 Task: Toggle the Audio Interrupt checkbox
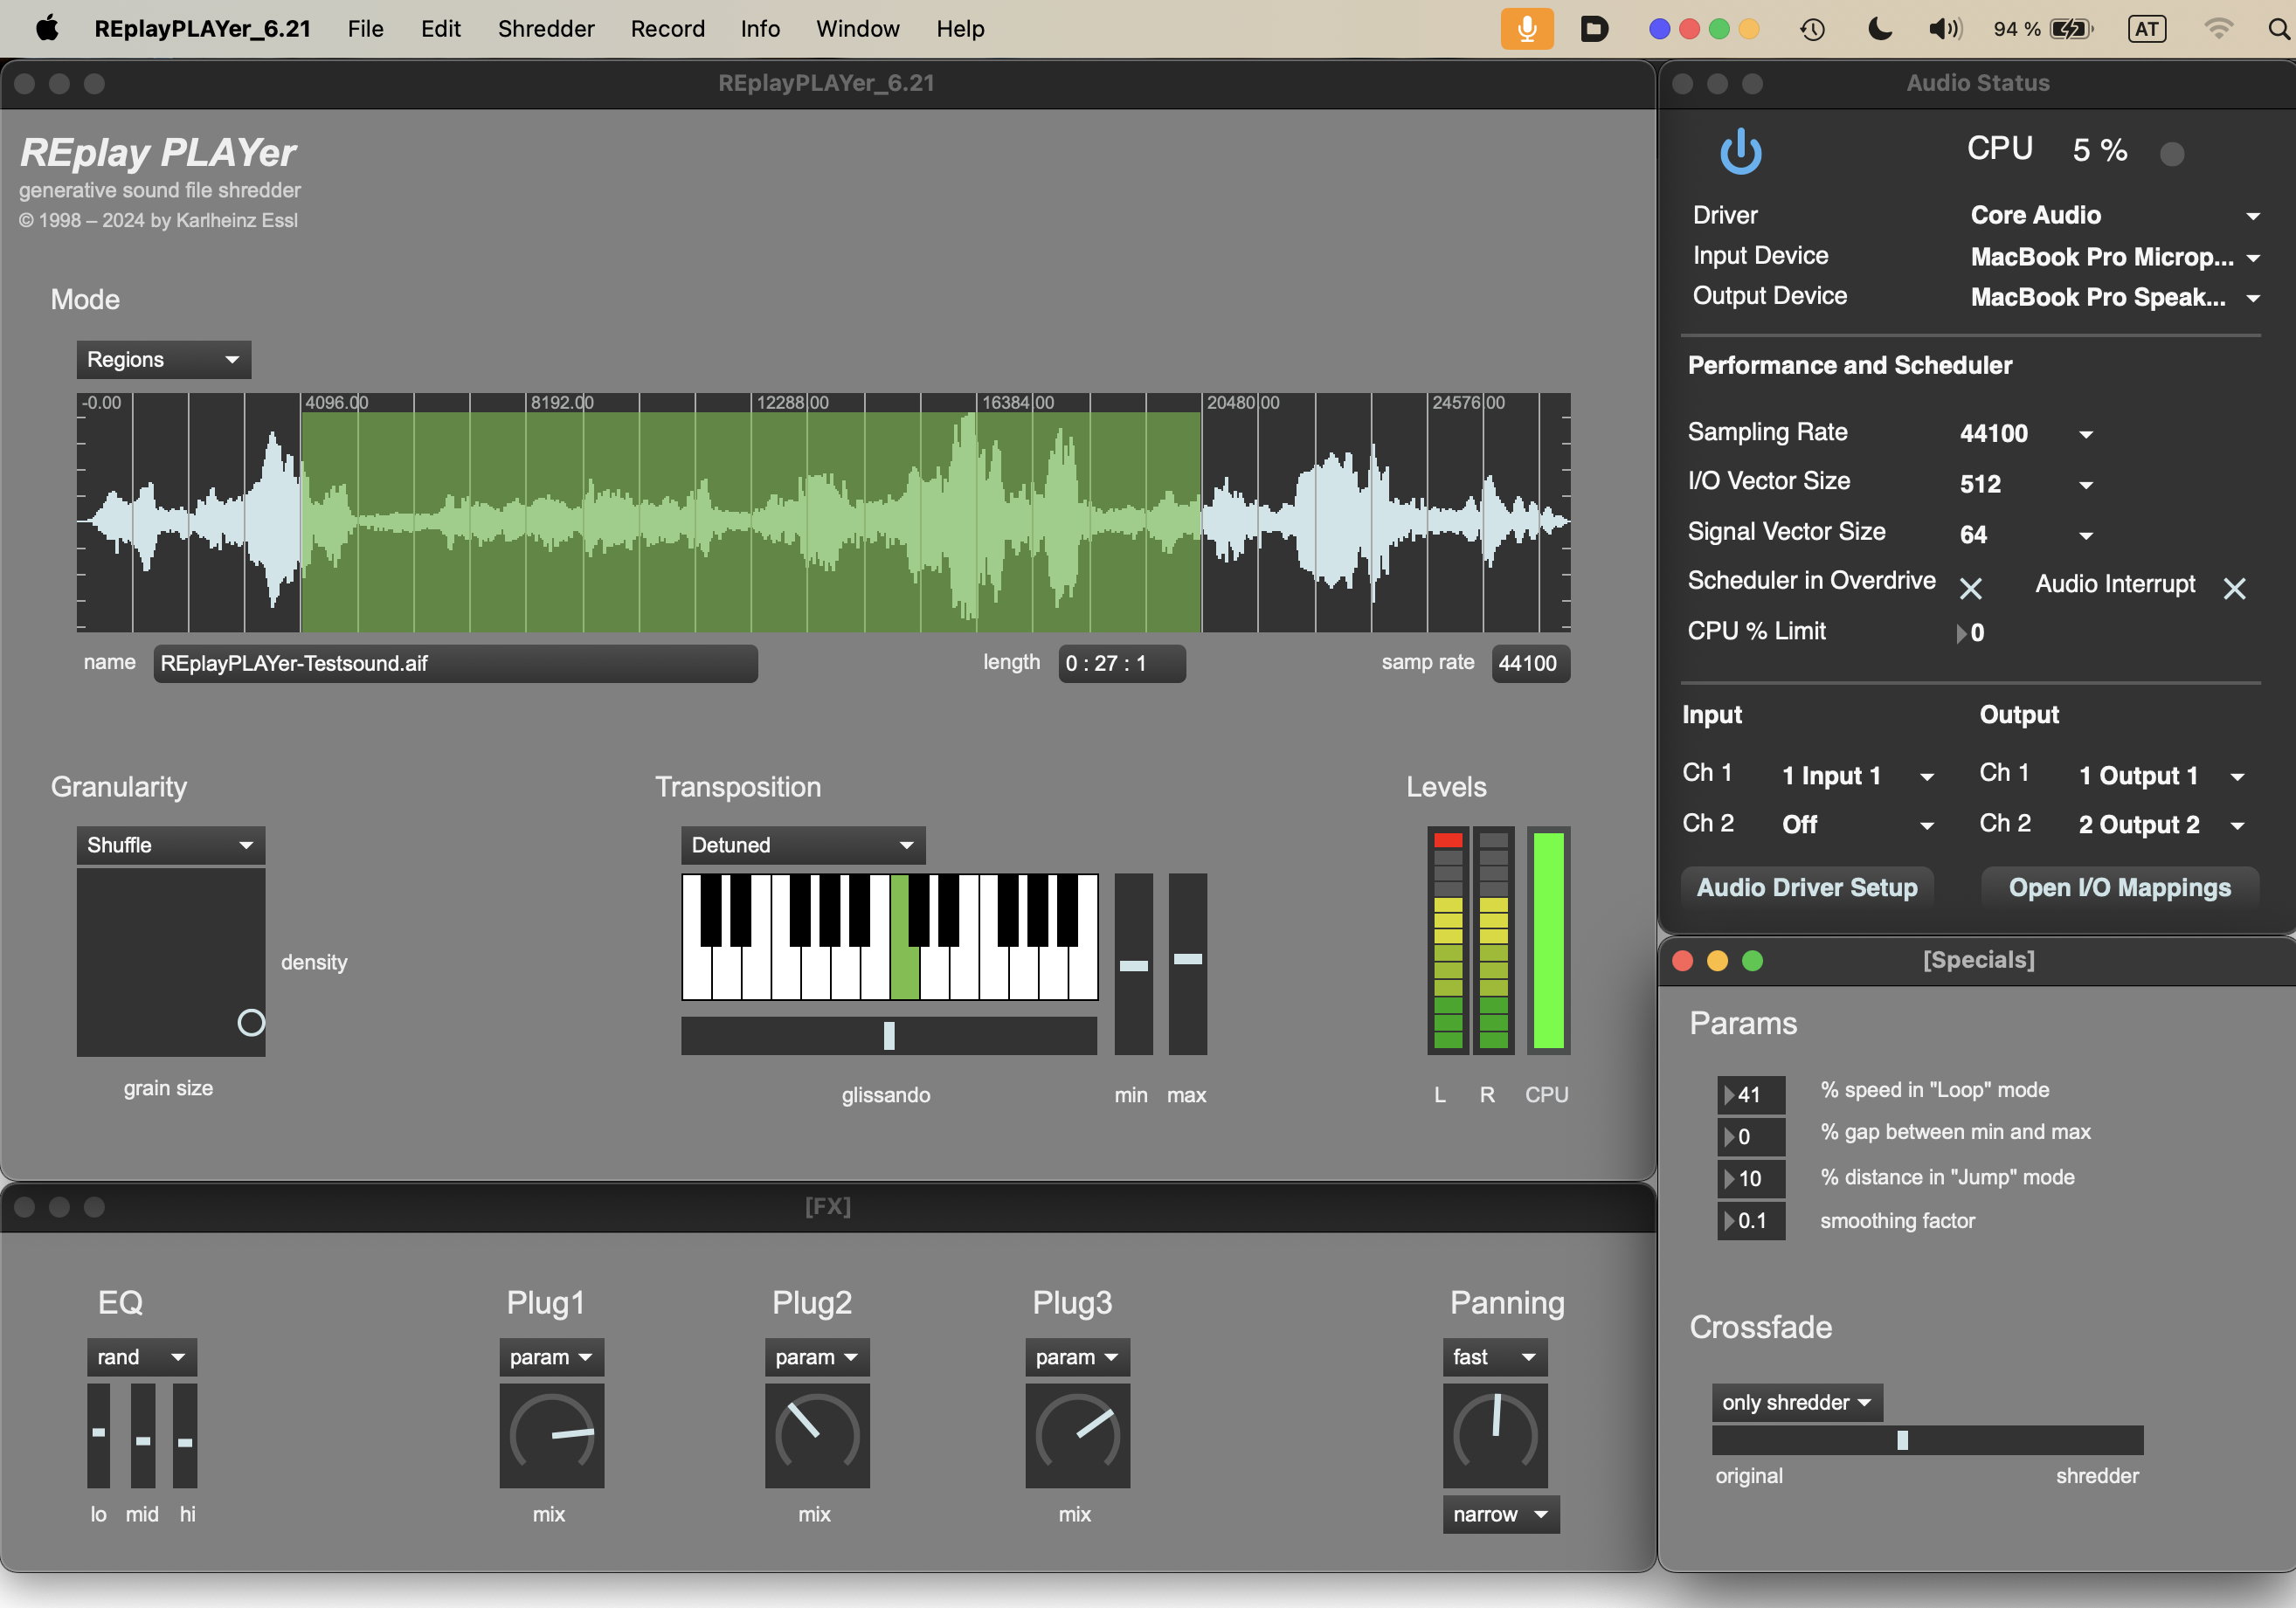click(x=2233, y=588)
